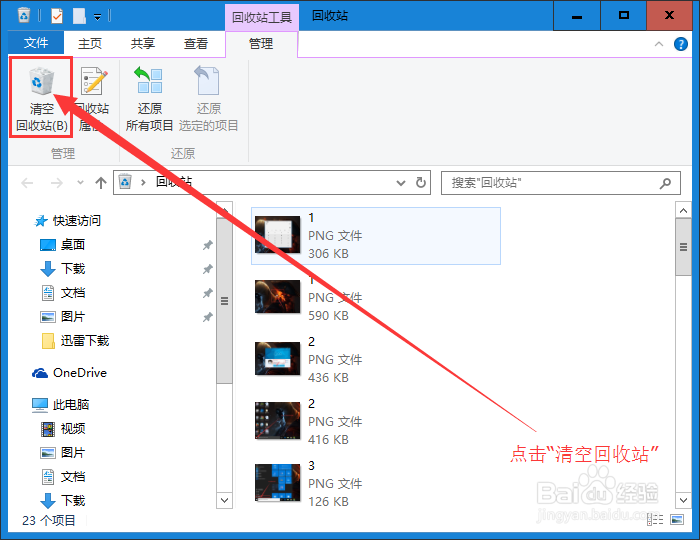
Task: Select file 1 PNG 590 KB
Action: 376,298
